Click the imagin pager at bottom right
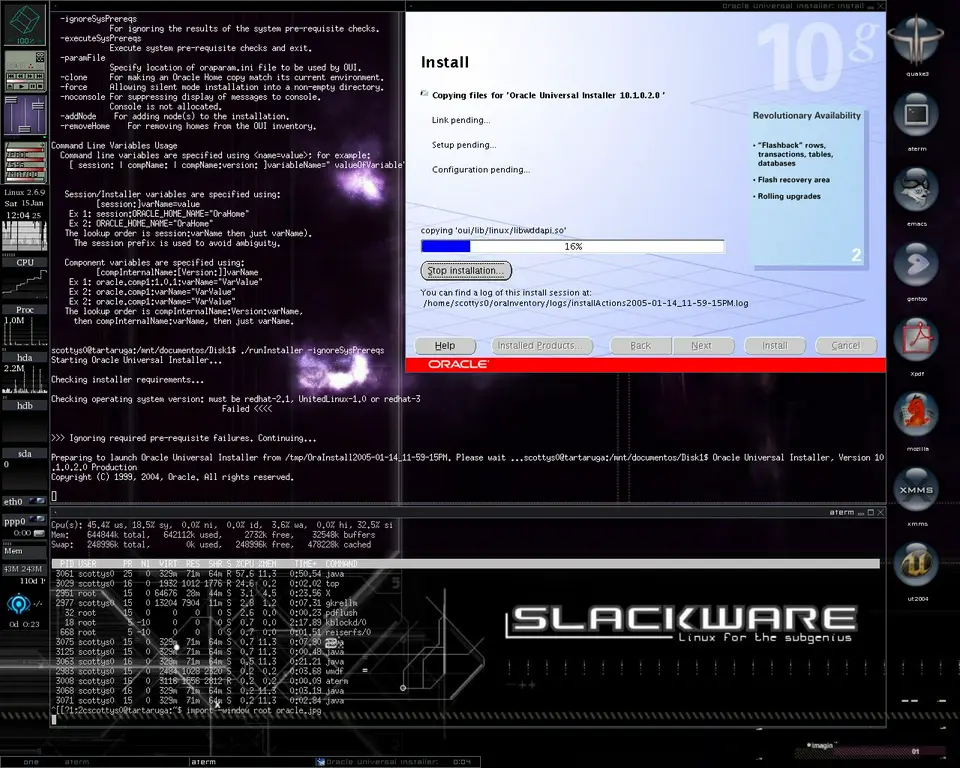Image resolution: width=960 pixels, height=768 pixels. [871, 750]
